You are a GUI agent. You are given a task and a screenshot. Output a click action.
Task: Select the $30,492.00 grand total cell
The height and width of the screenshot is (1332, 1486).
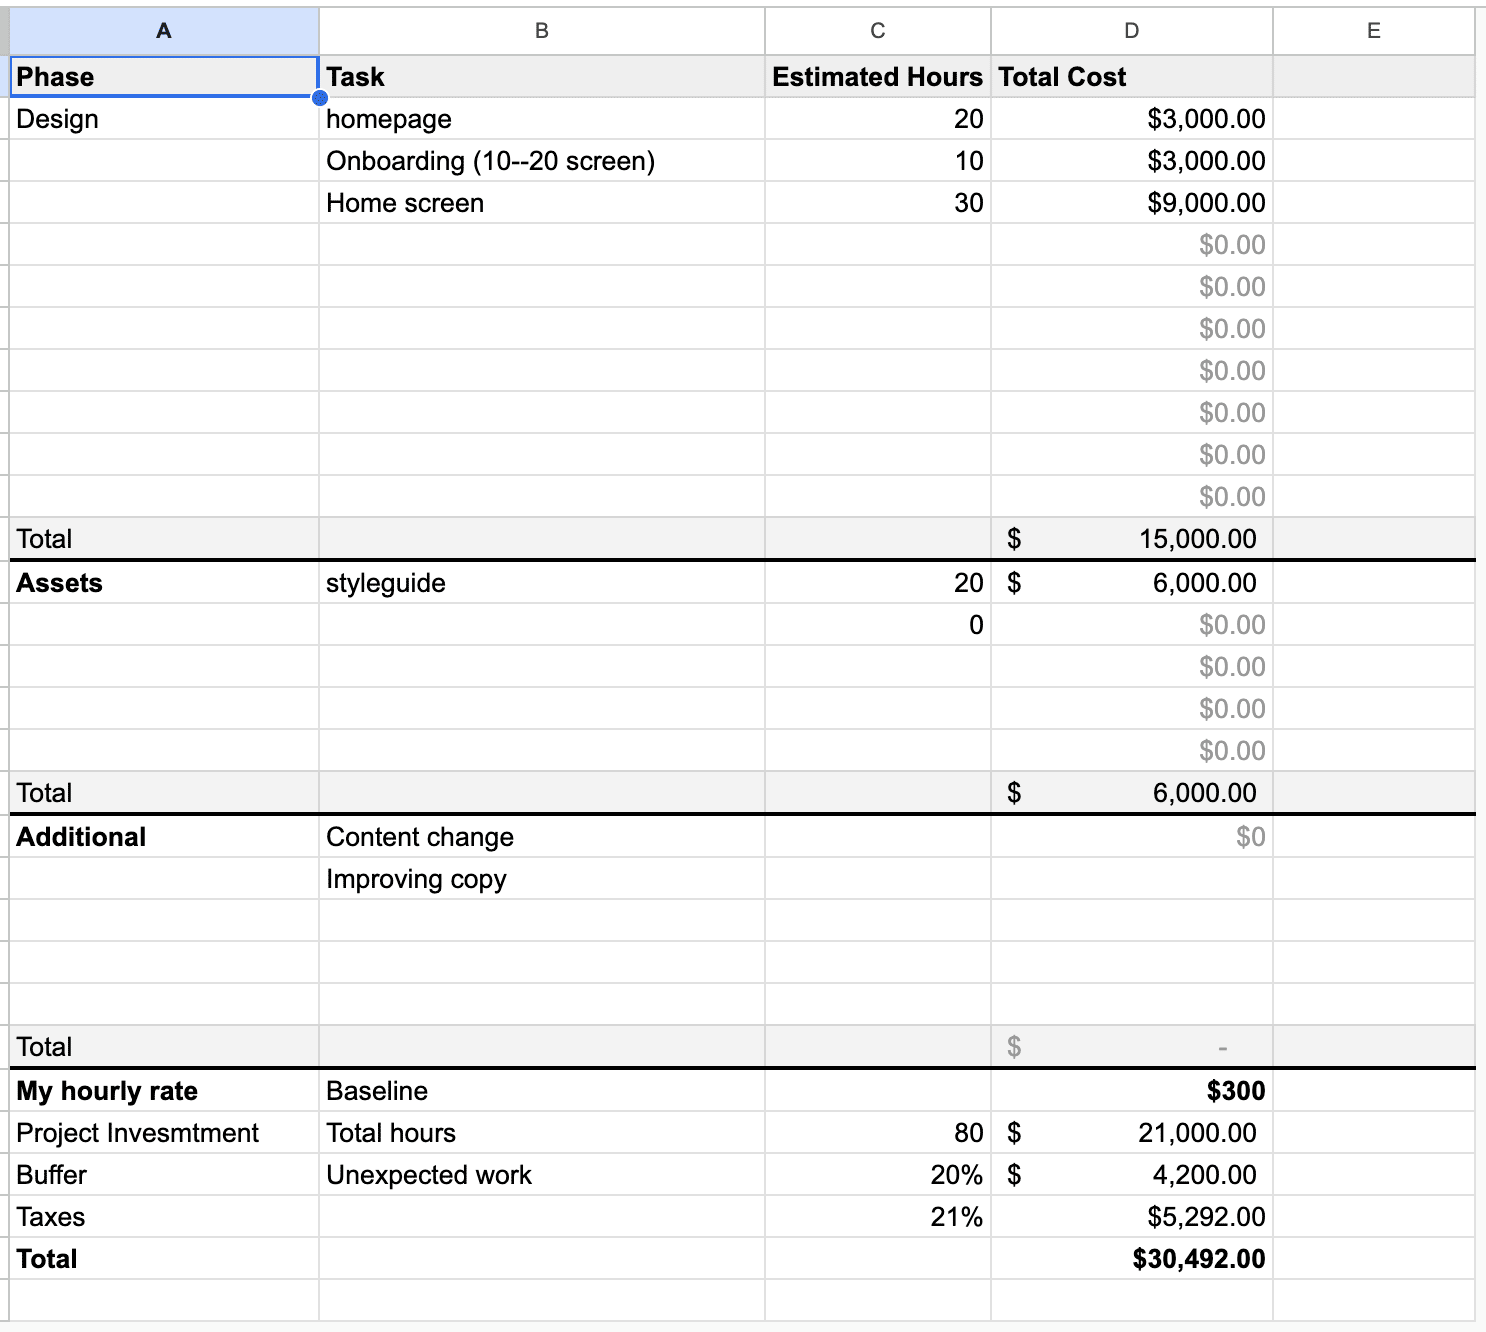pos(1131,1259)
